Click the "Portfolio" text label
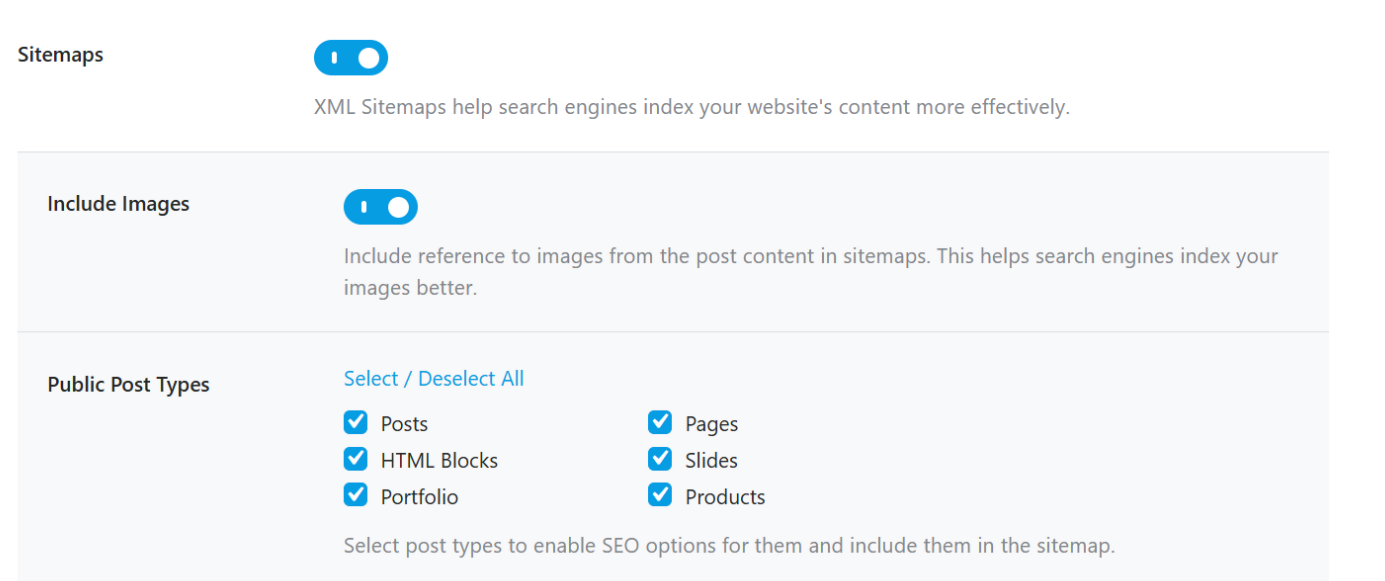This screenshot has height=581, width=1385. click(419, 497)
